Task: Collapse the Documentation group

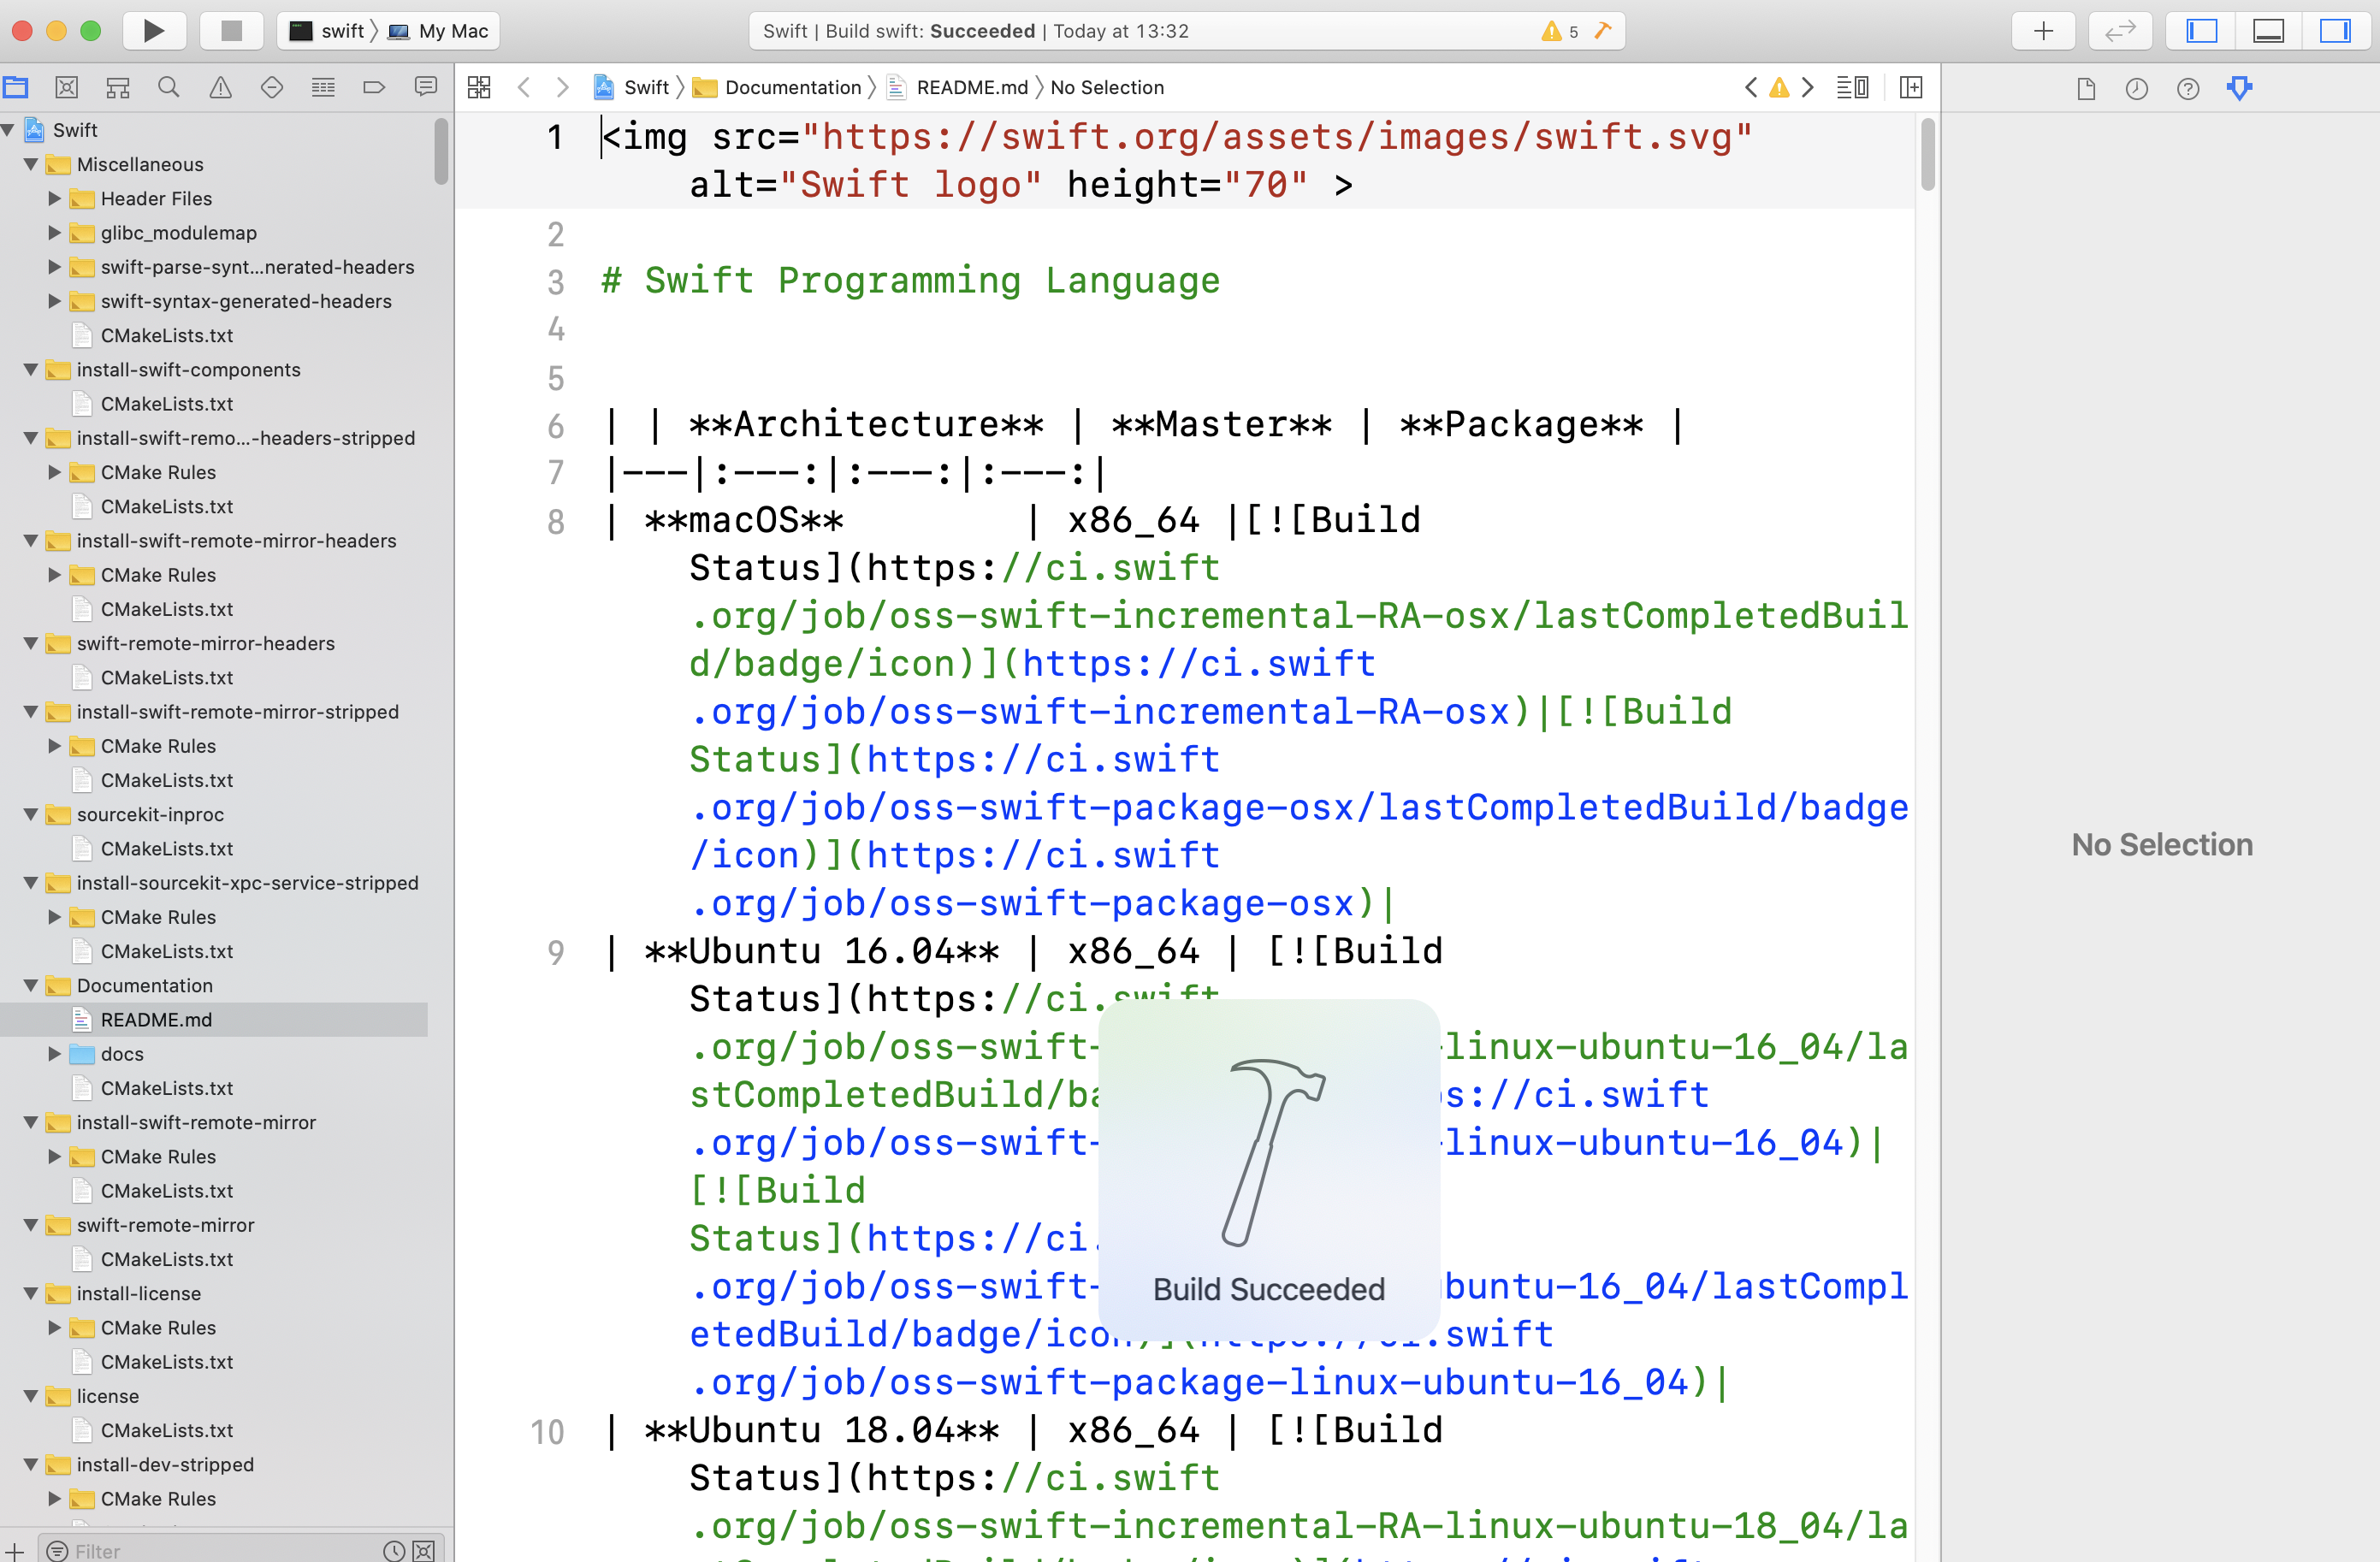Action: click(x=31, y=985)
